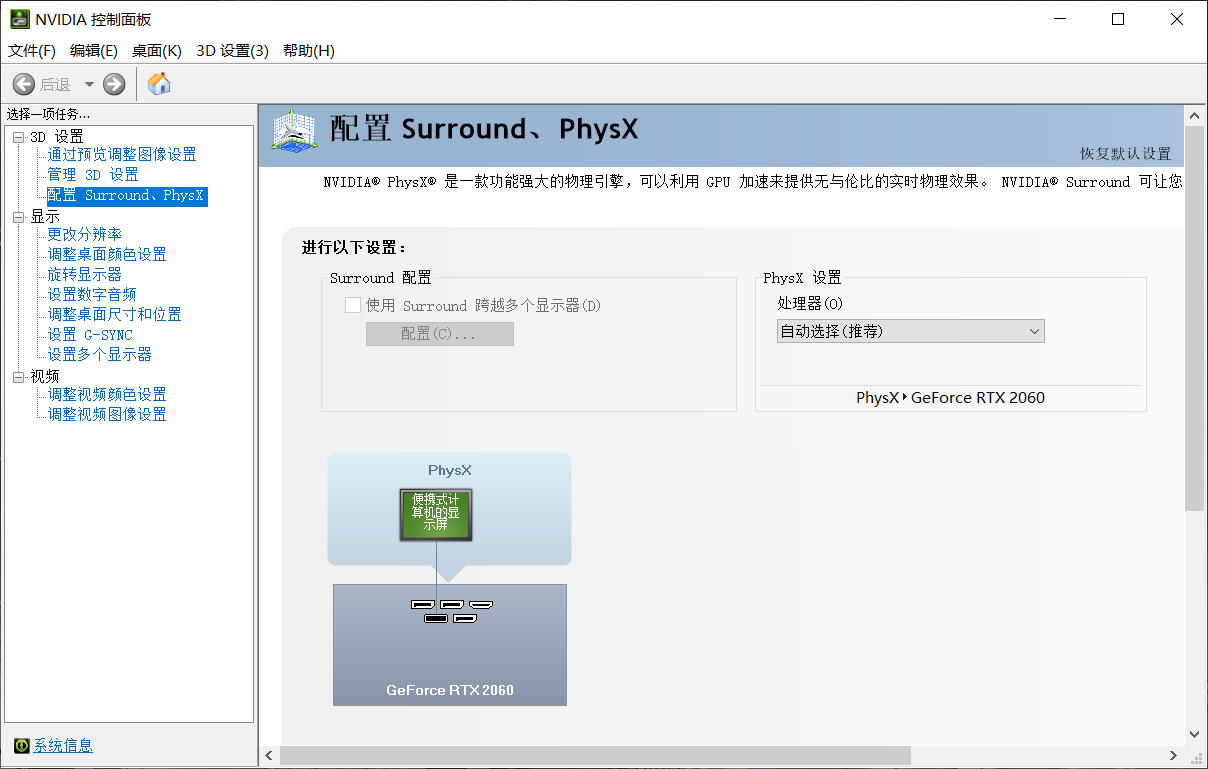
Task: Click the first DisplayPort connector icon
Action: coord(422,604)
